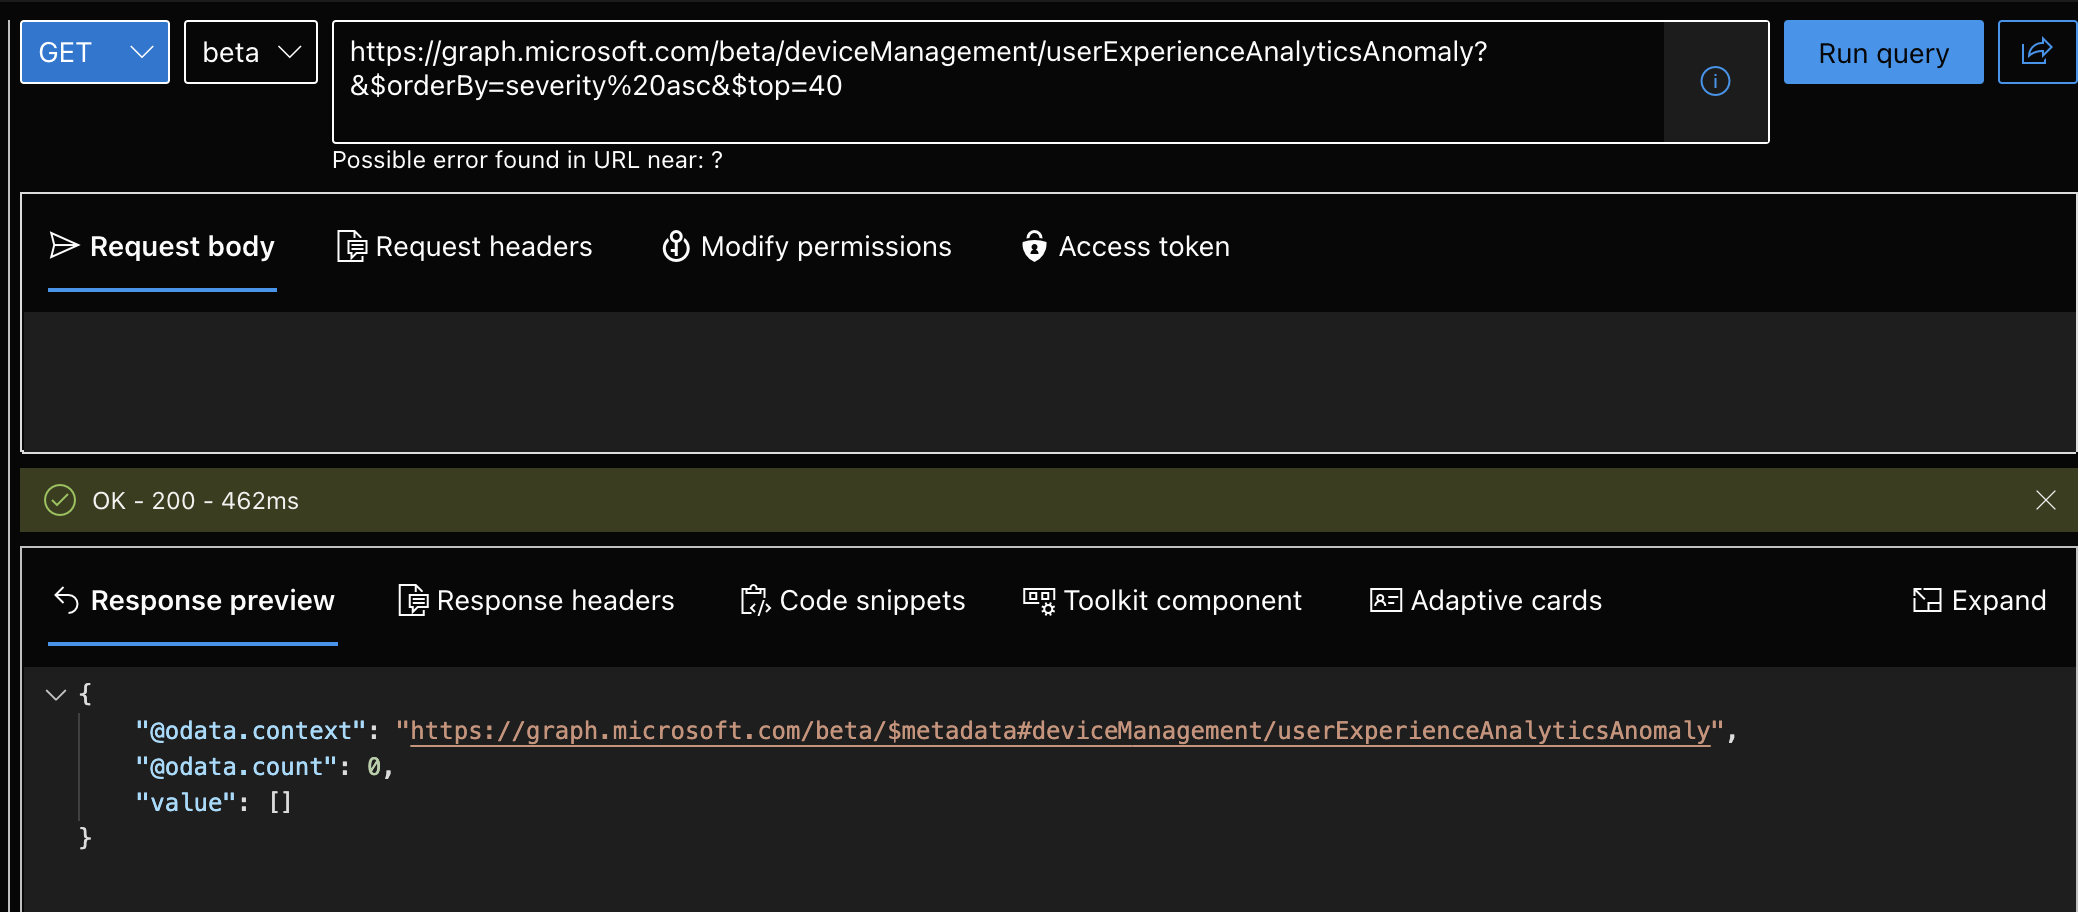2078x912 pixels.
Task: Click the Adaptive cards card icon
Action: (1384, 600)
